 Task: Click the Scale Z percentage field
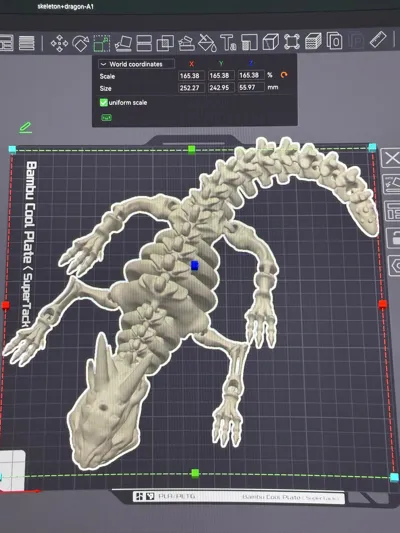[x=251, y=75]
